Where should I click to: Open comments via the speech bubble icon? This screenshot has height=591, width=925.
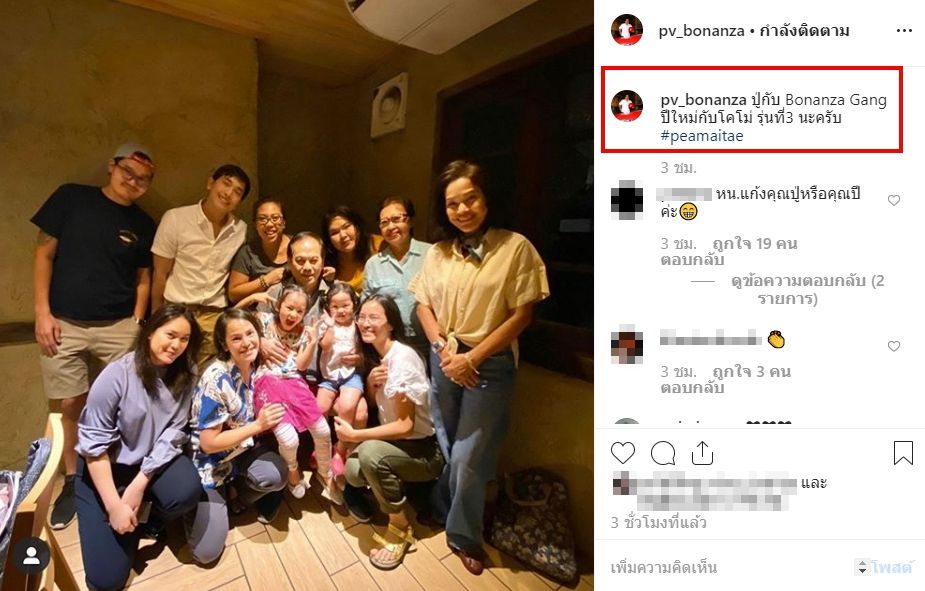(x=663, y=453)
